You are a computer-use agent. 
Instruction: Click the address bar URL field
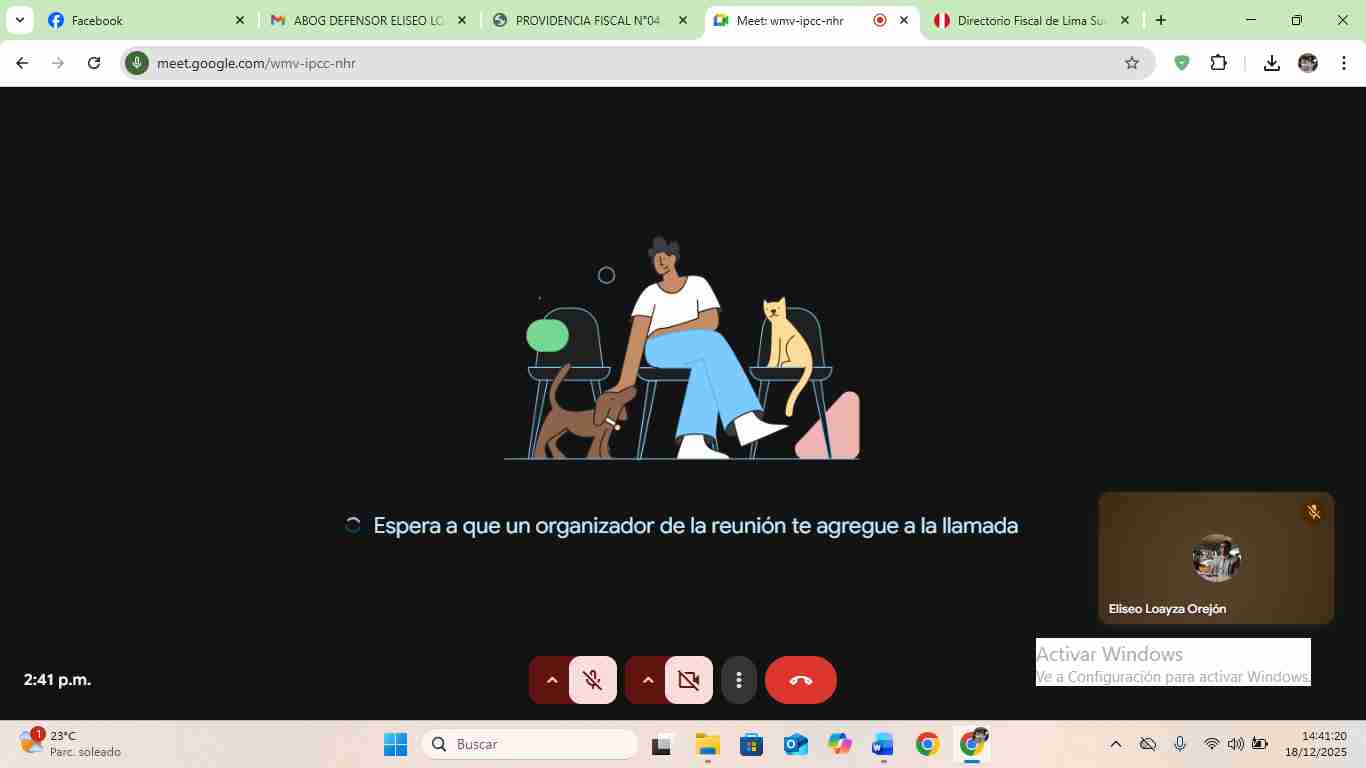[600, 63]
